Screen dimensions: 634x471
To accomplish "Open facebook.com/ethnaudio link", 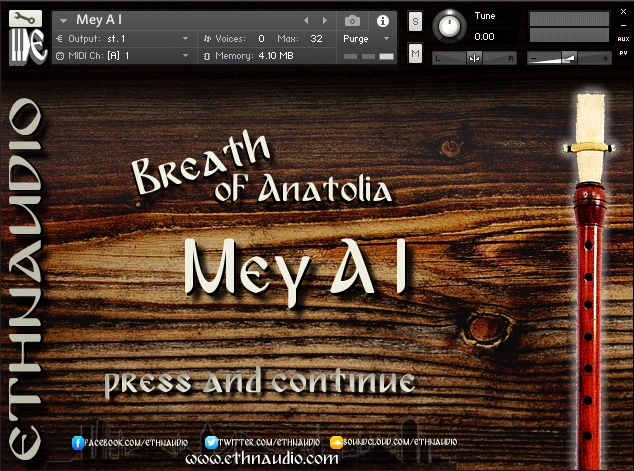I will 136,443.
